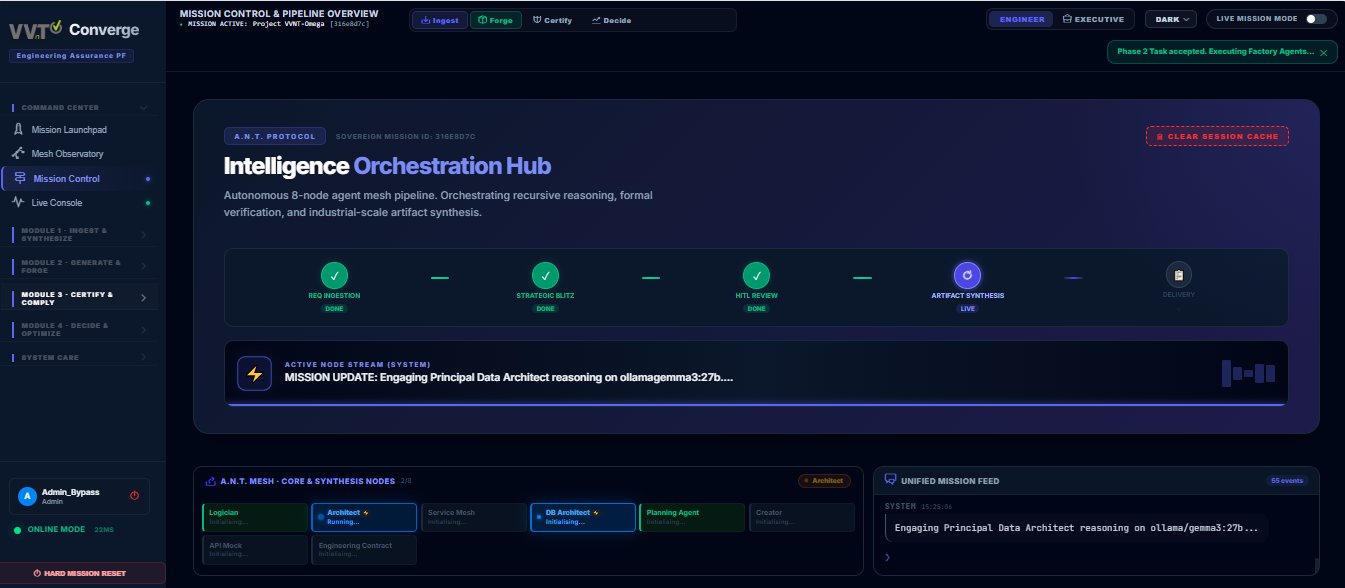Dismiss the Phase 2 Task accepted notification
Viewport: 1345px width, 588px height.
[x=1324, y=52]
